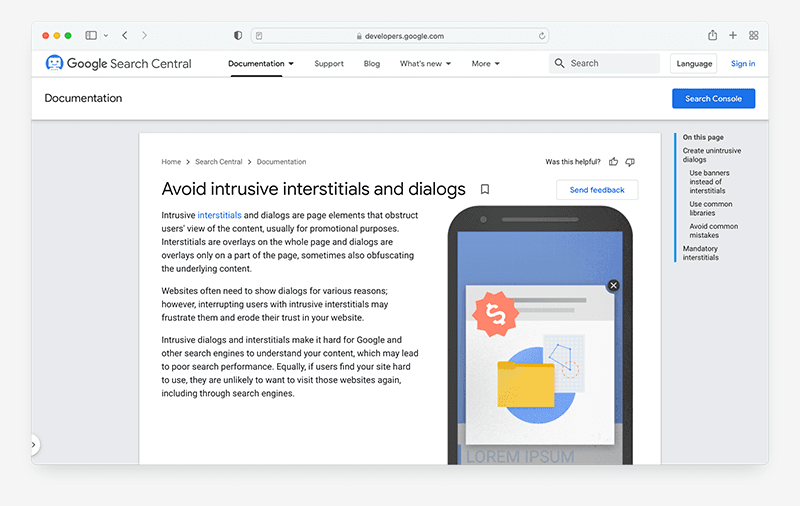Click the Search Central breadcrumb link
The width and height of the screenshot is (800, 506).
219,162
